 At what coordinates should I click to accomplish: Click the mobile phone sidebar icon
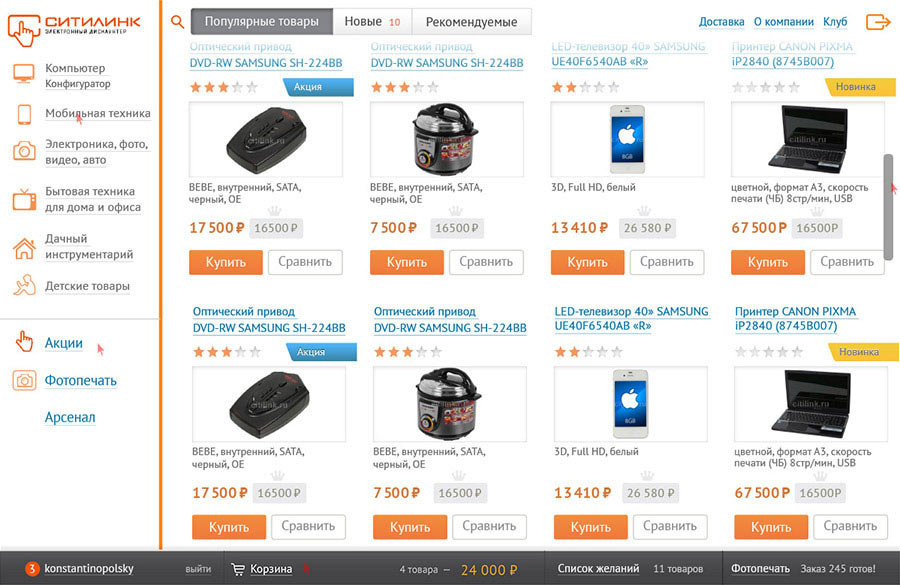(24, 114)
